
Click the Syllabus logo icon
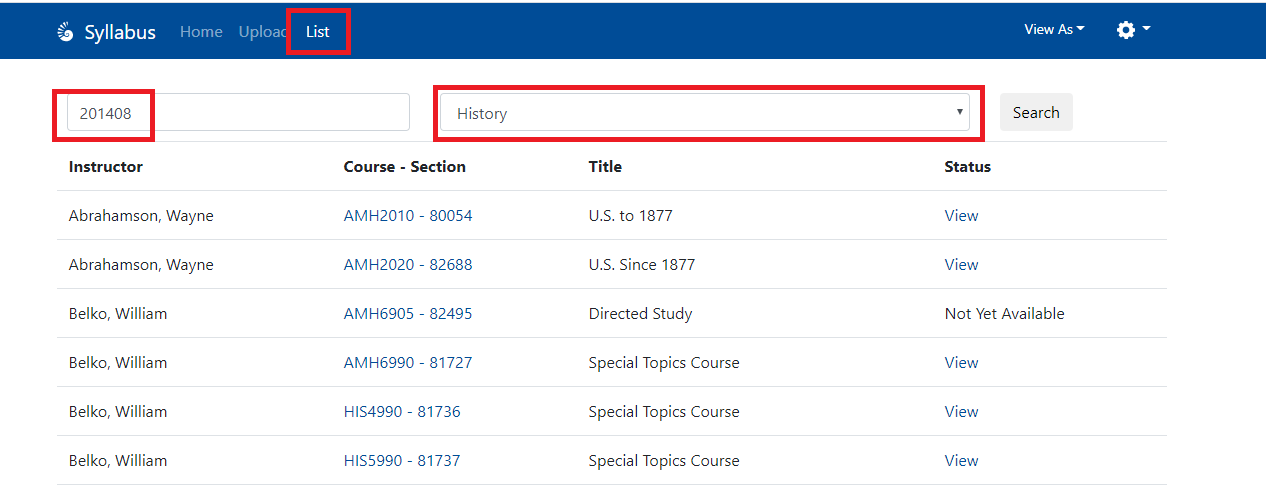(x=66, y=32)
